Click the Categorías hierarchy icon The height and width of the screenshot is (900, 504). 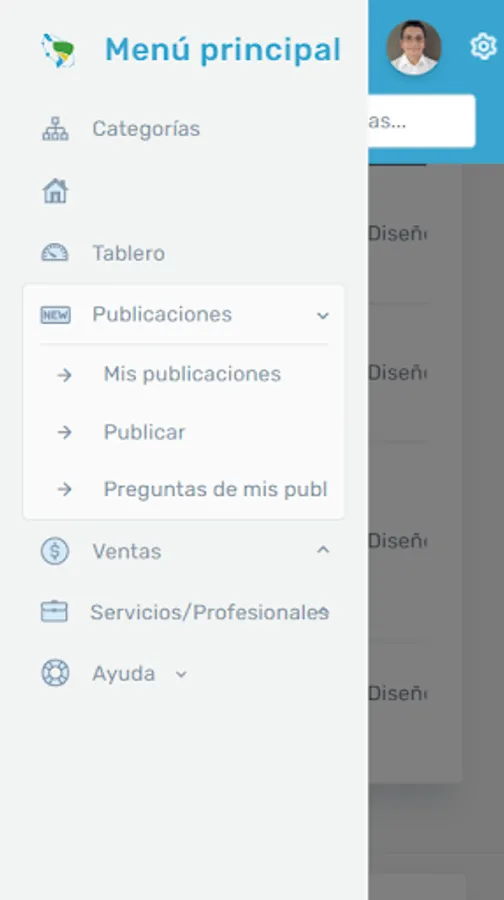[55, 129]
